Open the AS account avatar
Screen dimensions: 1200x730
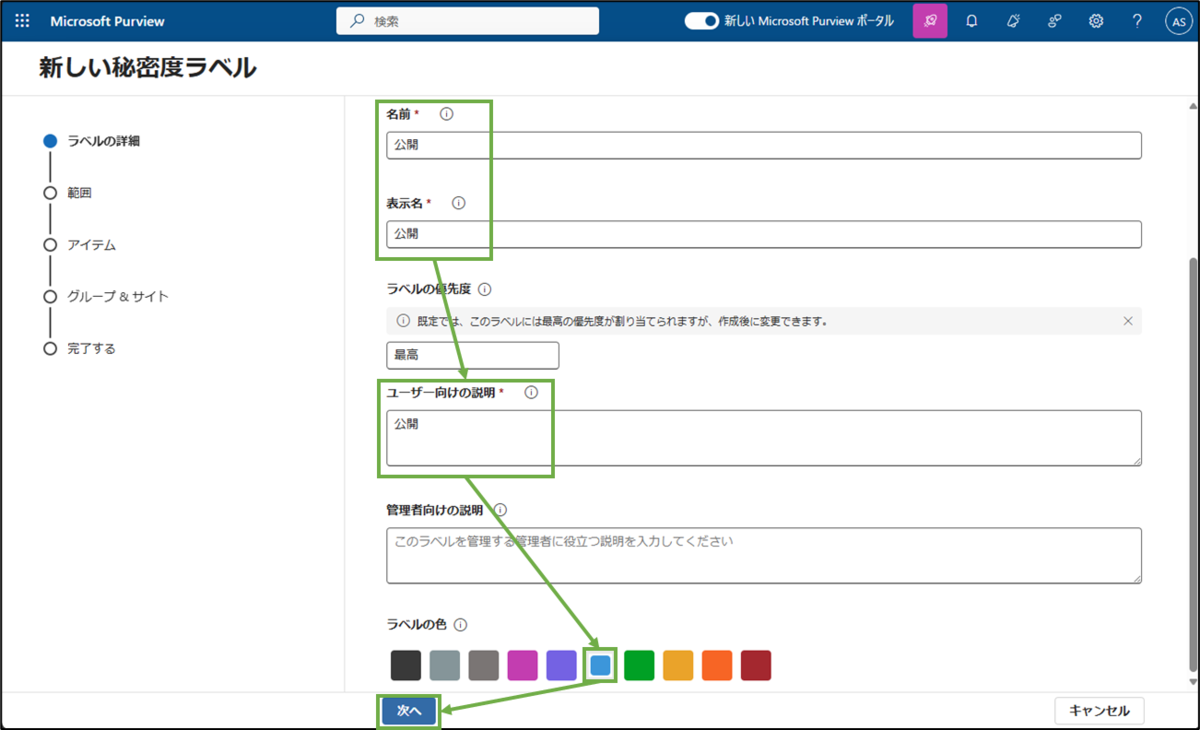1179,21
